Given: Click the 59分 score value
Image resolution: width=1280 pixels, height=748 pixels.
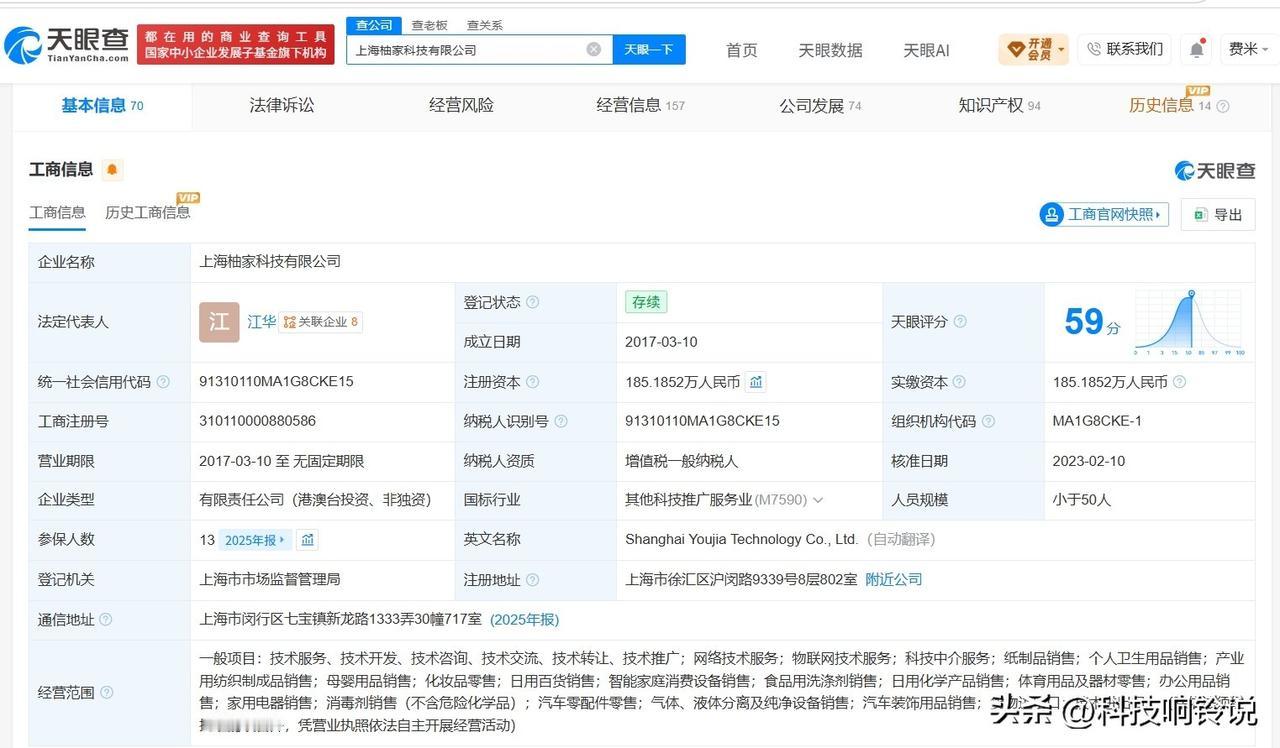Looking at the screenshot, I should point(1092,322).
